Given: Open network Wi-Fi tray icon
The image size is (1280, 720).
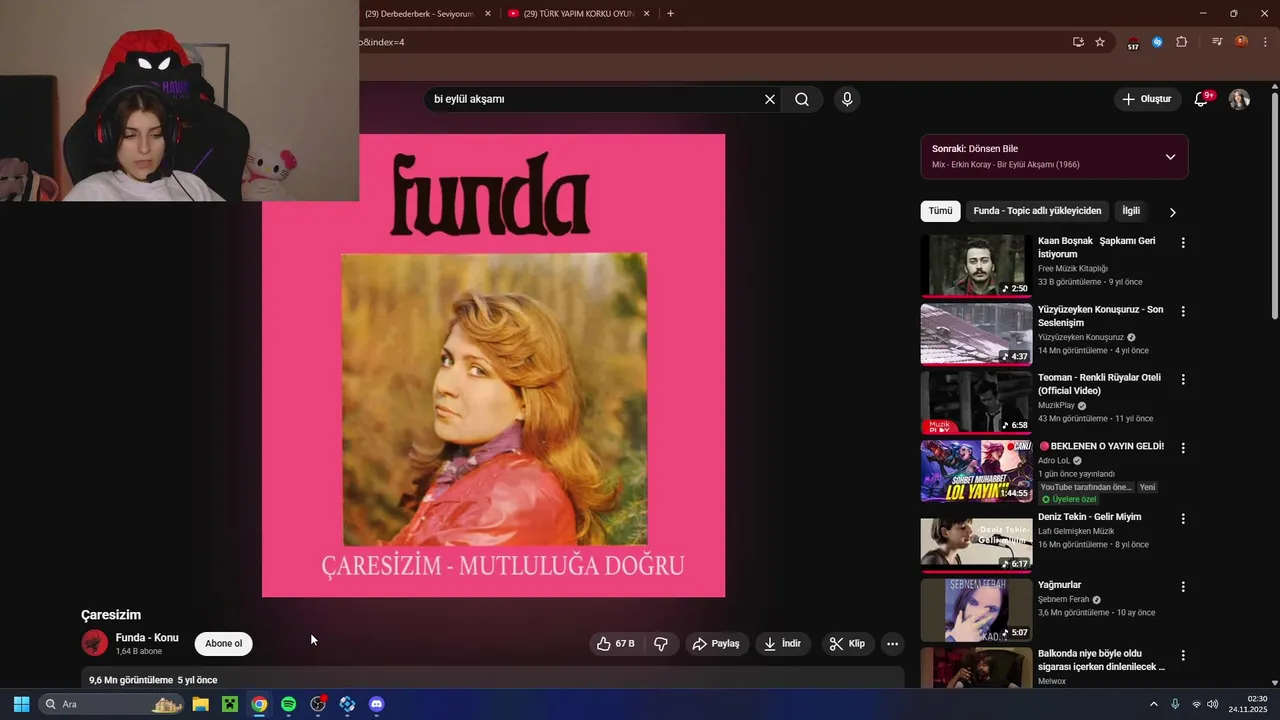Looking at the screenshot, I should pyautogui.click(x=1197, y=704).
